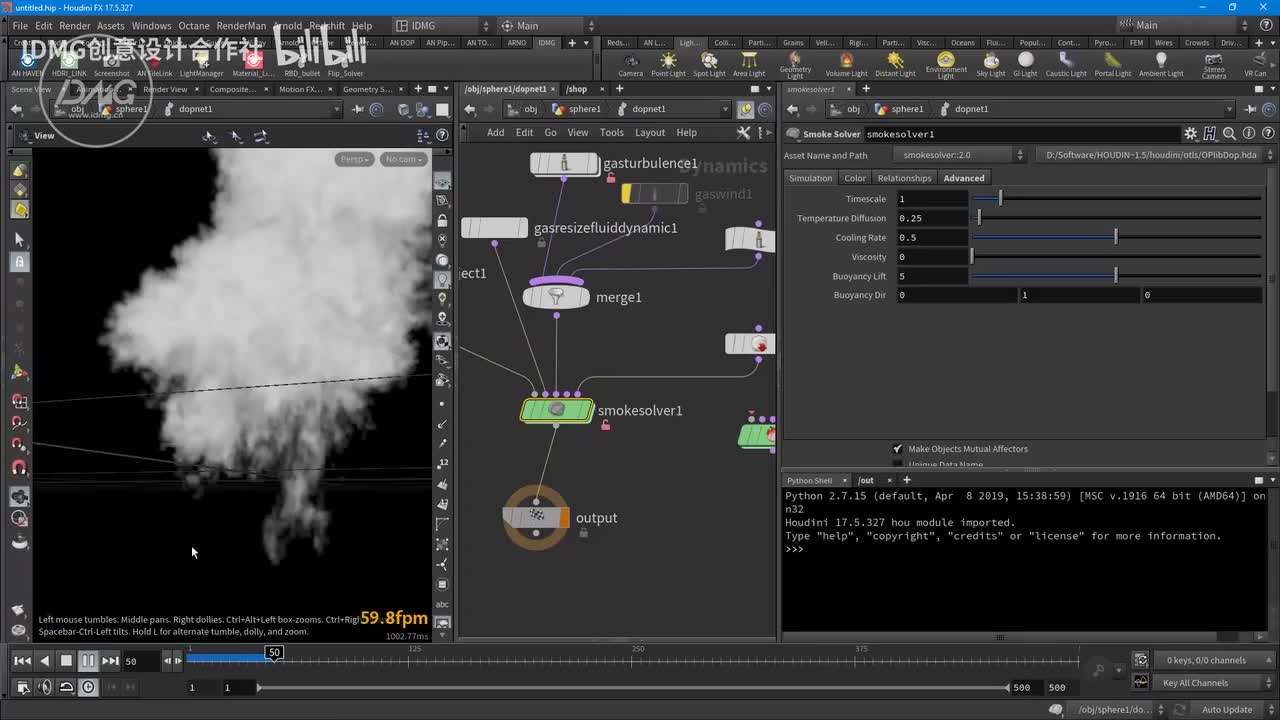
Task: Adjust the Cooling Rate slider
Action: coord(1115,237)
